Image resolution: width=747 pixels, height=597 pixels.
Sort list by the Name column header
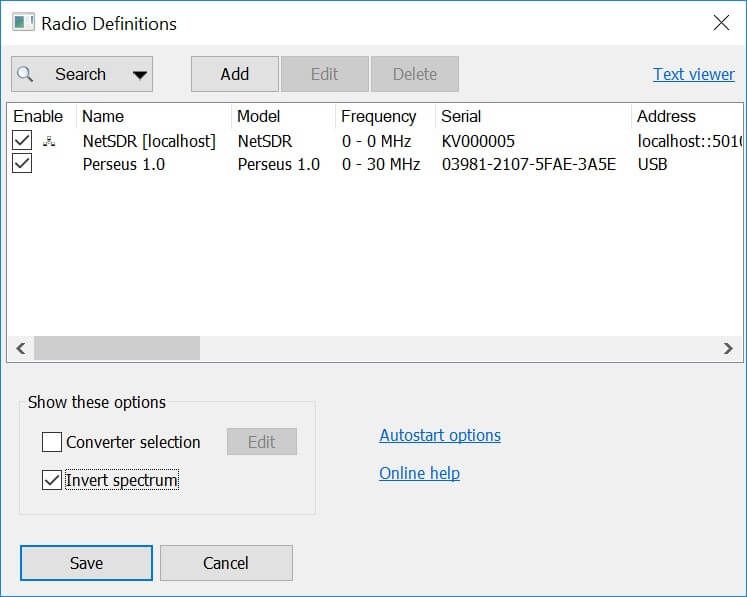point(103,116)
